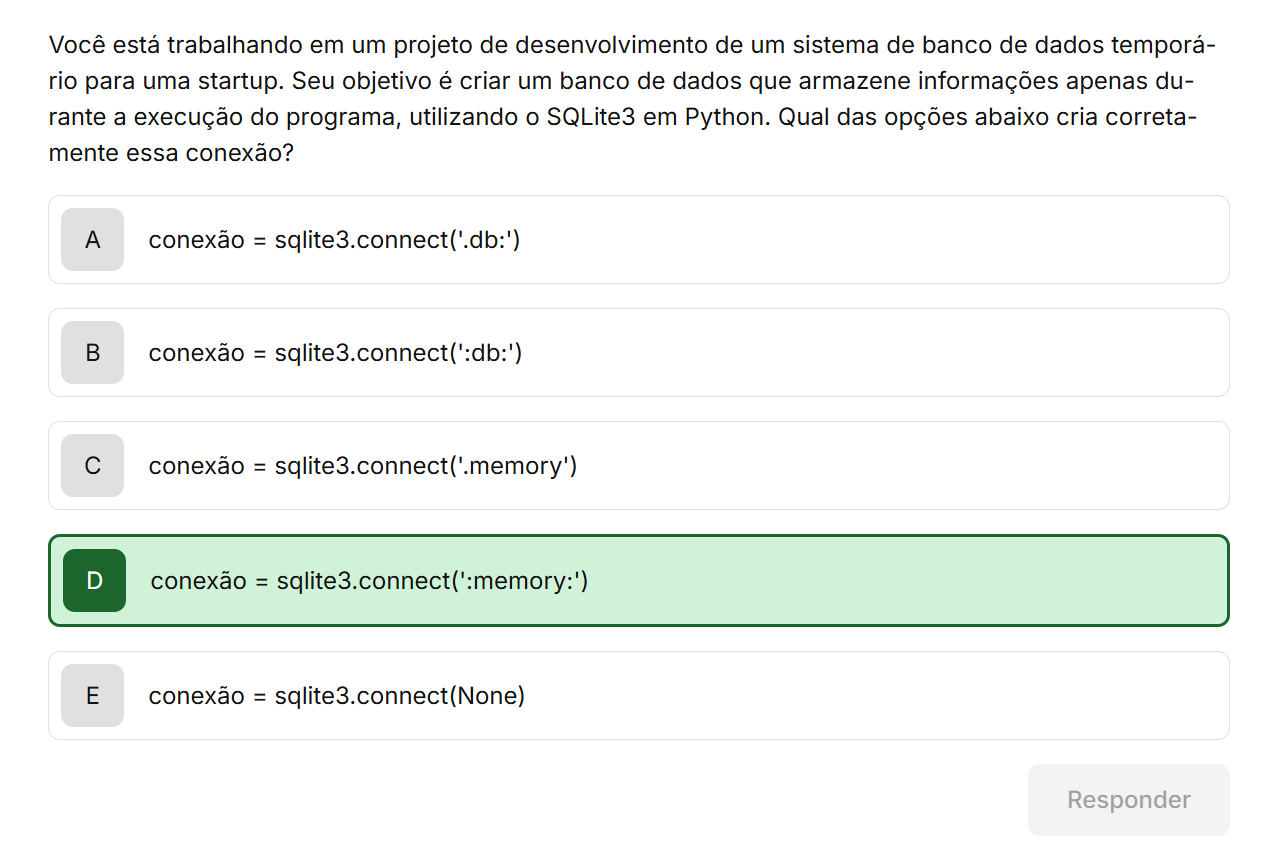Choose the sqlite3.connect(None) answer text
The height and width of the screenshot is (841, 1280).
(336, 695)
